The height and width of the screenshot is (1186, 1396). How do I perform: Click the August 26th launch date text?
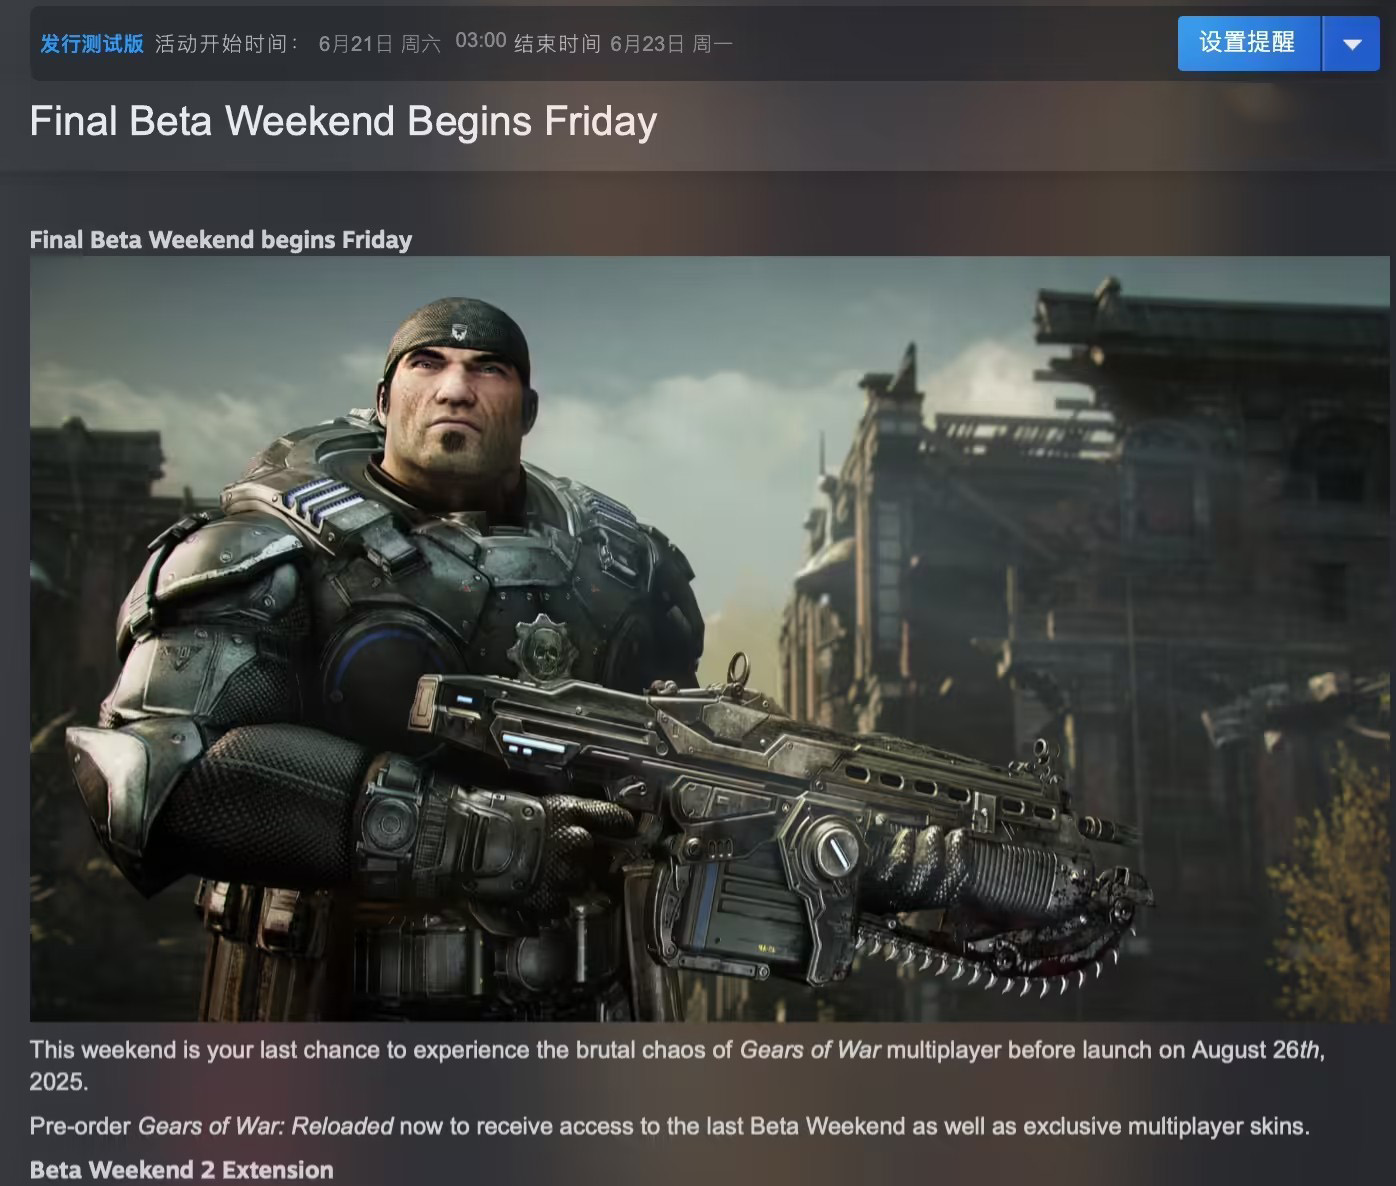pos(1257,1050)
